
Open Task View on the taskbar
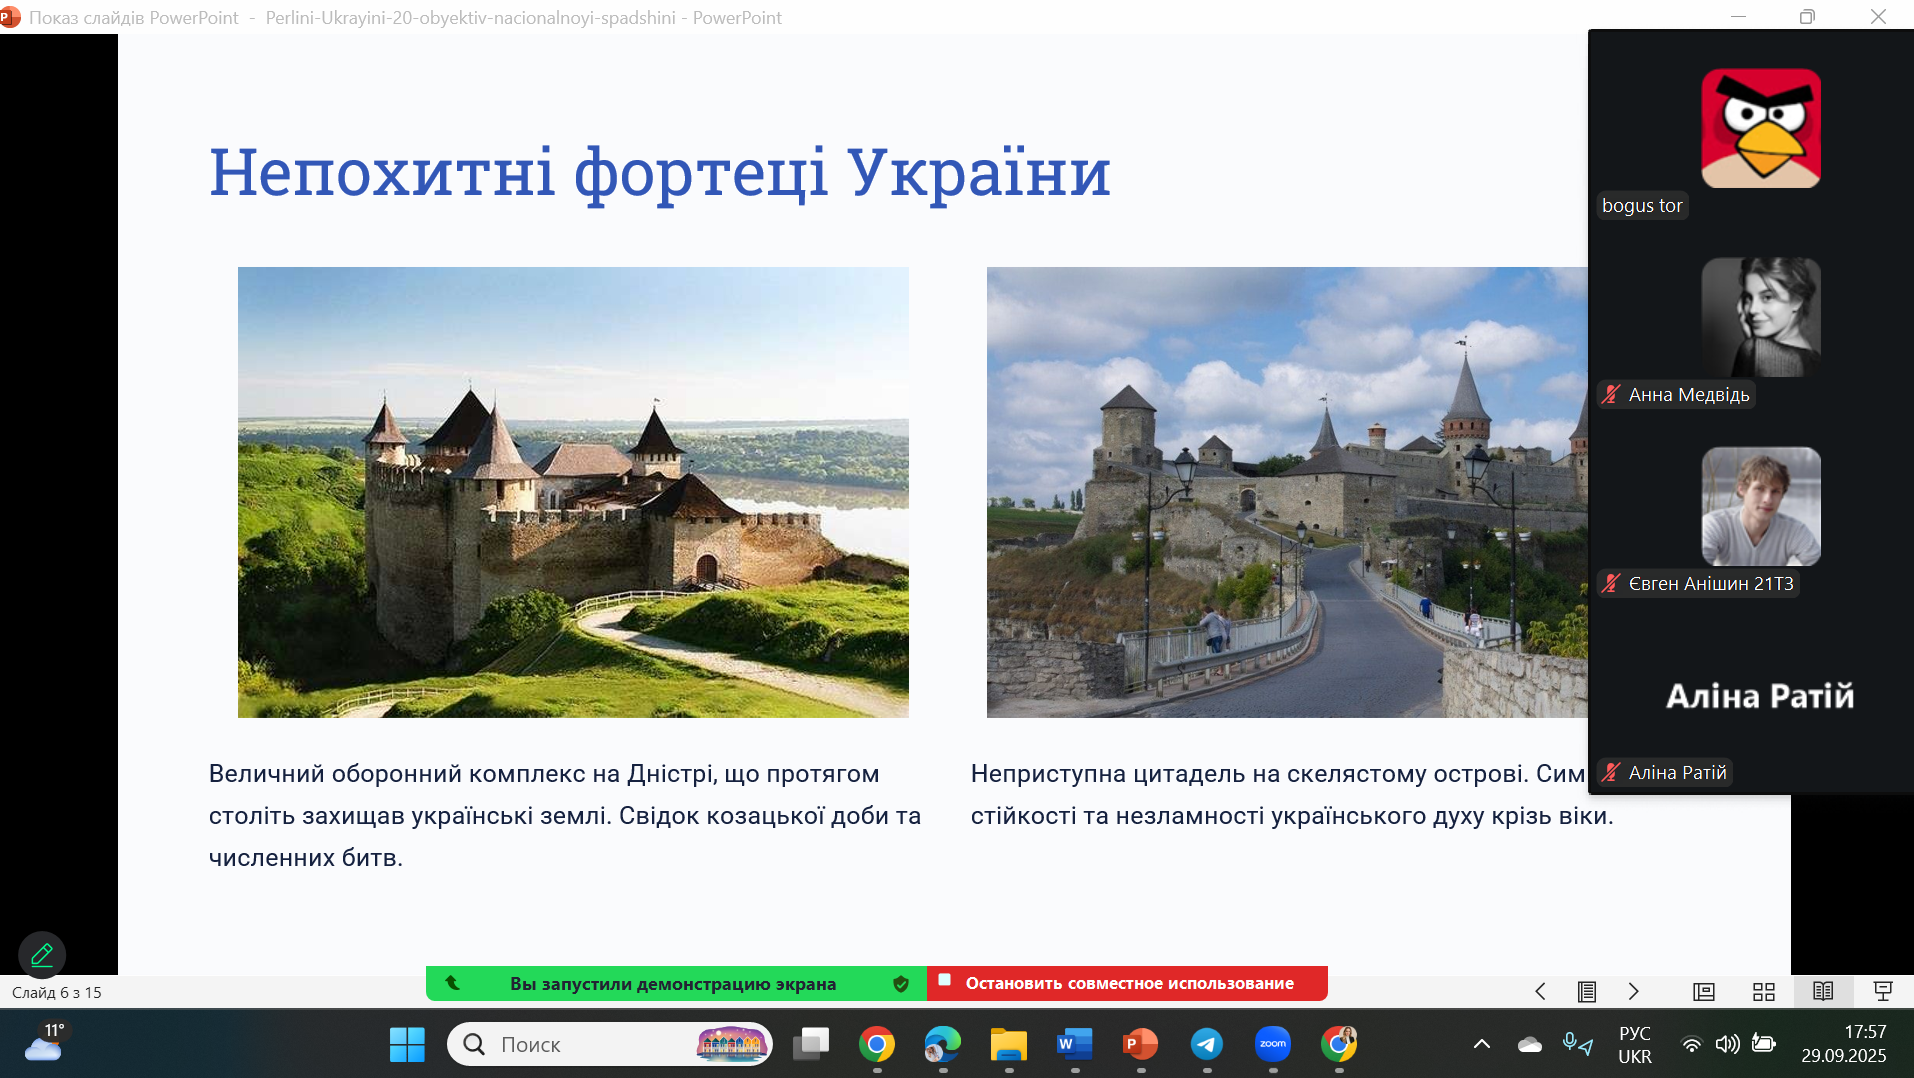811,1044
